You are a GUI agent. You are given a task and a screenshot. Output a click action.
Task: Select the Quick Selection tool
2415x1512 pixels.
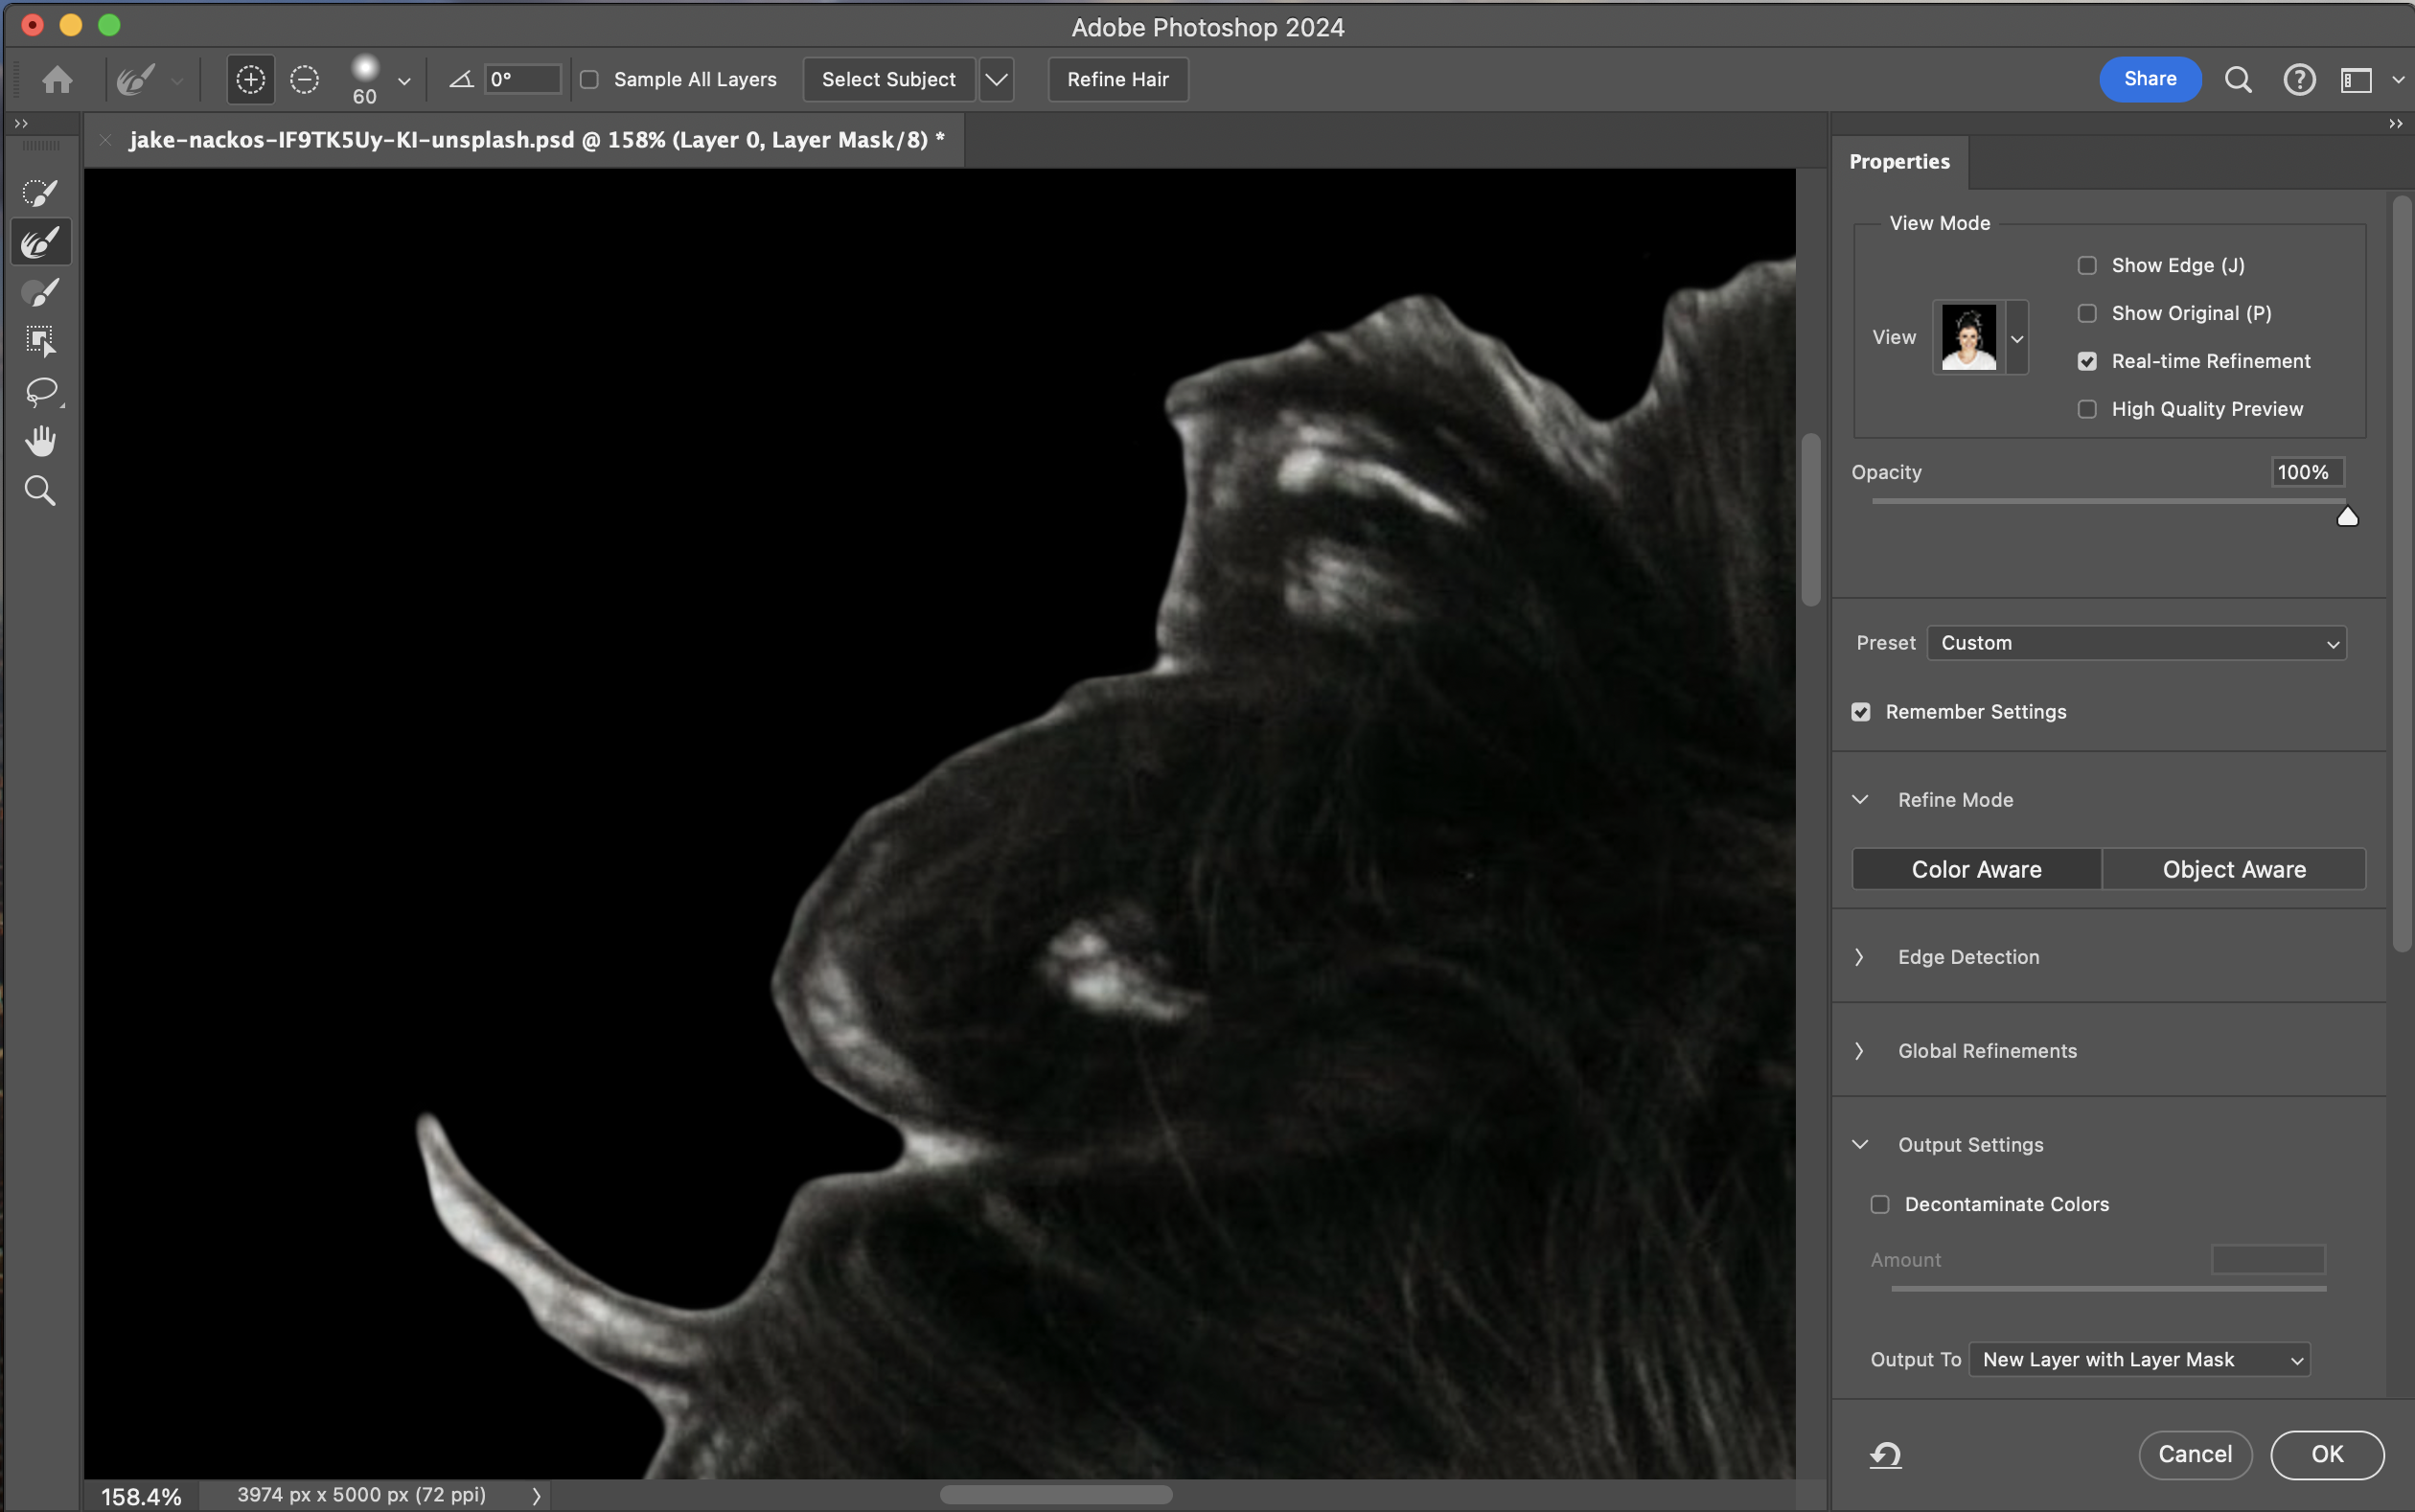tap(40, 192)
